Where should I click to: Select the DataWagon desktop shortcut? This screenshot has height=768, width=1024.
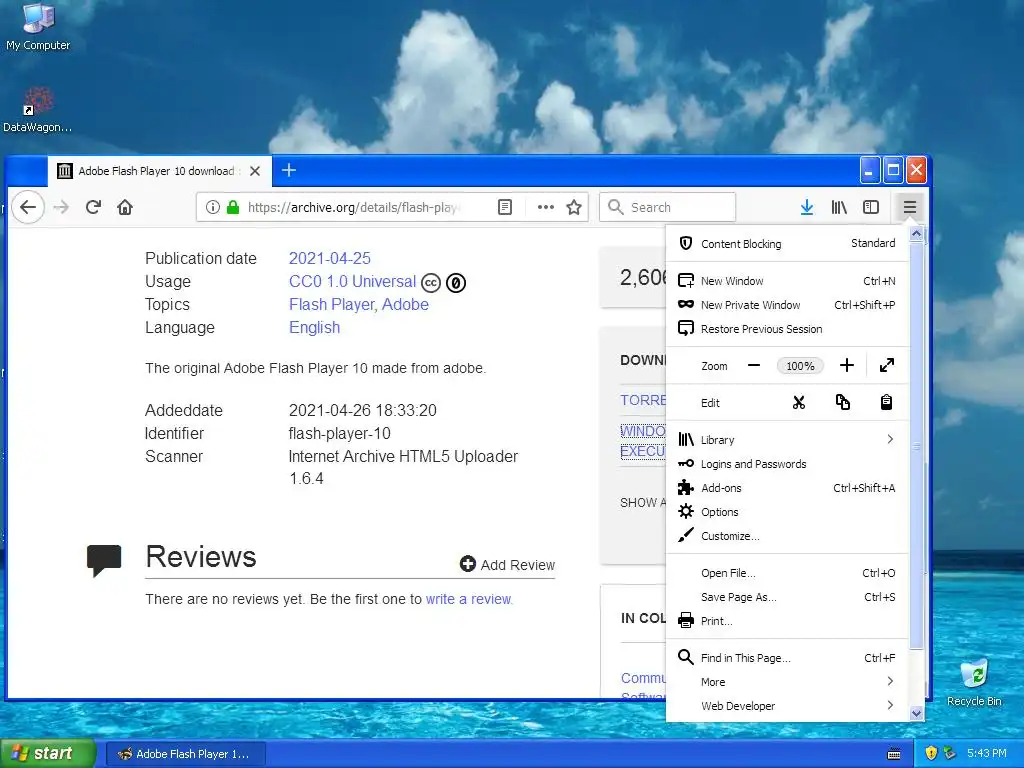pyautogui.click(x=37, y=110)
